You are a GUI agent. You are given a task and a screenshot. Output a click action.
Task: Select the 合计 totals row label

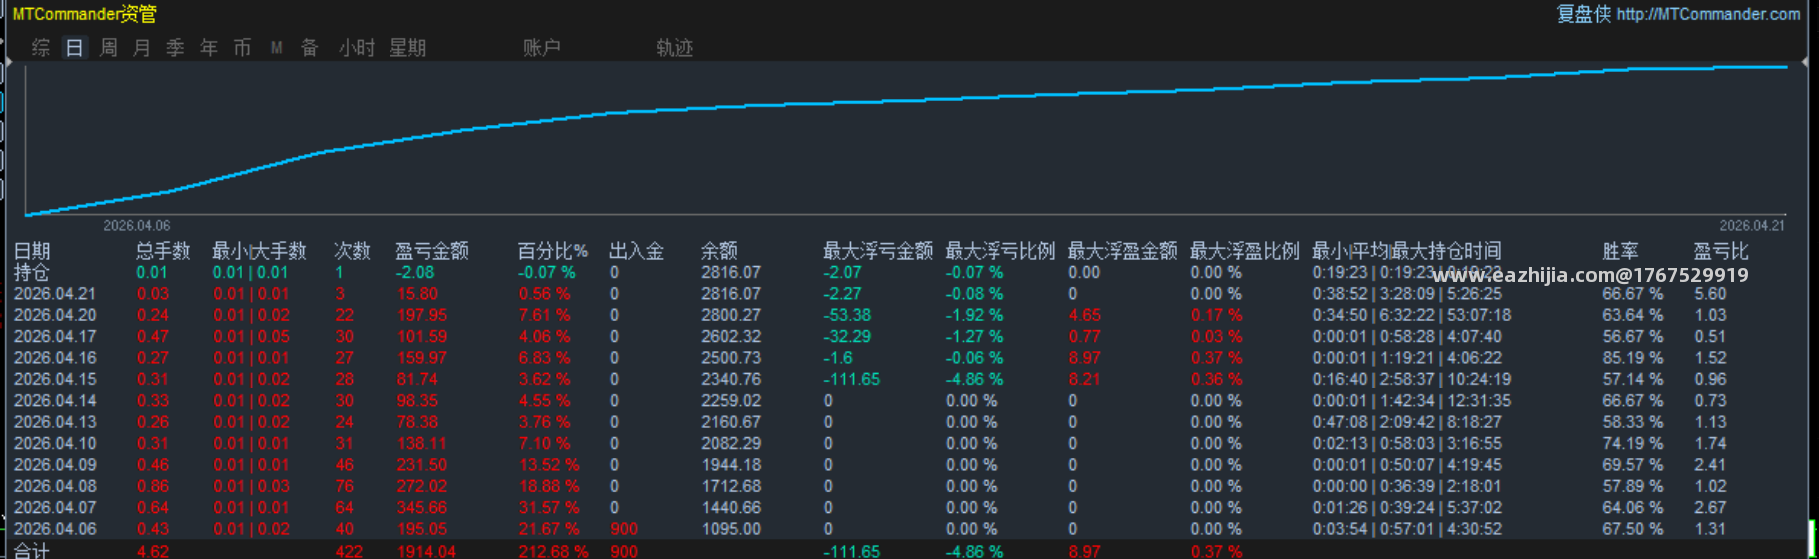point(32,551)
